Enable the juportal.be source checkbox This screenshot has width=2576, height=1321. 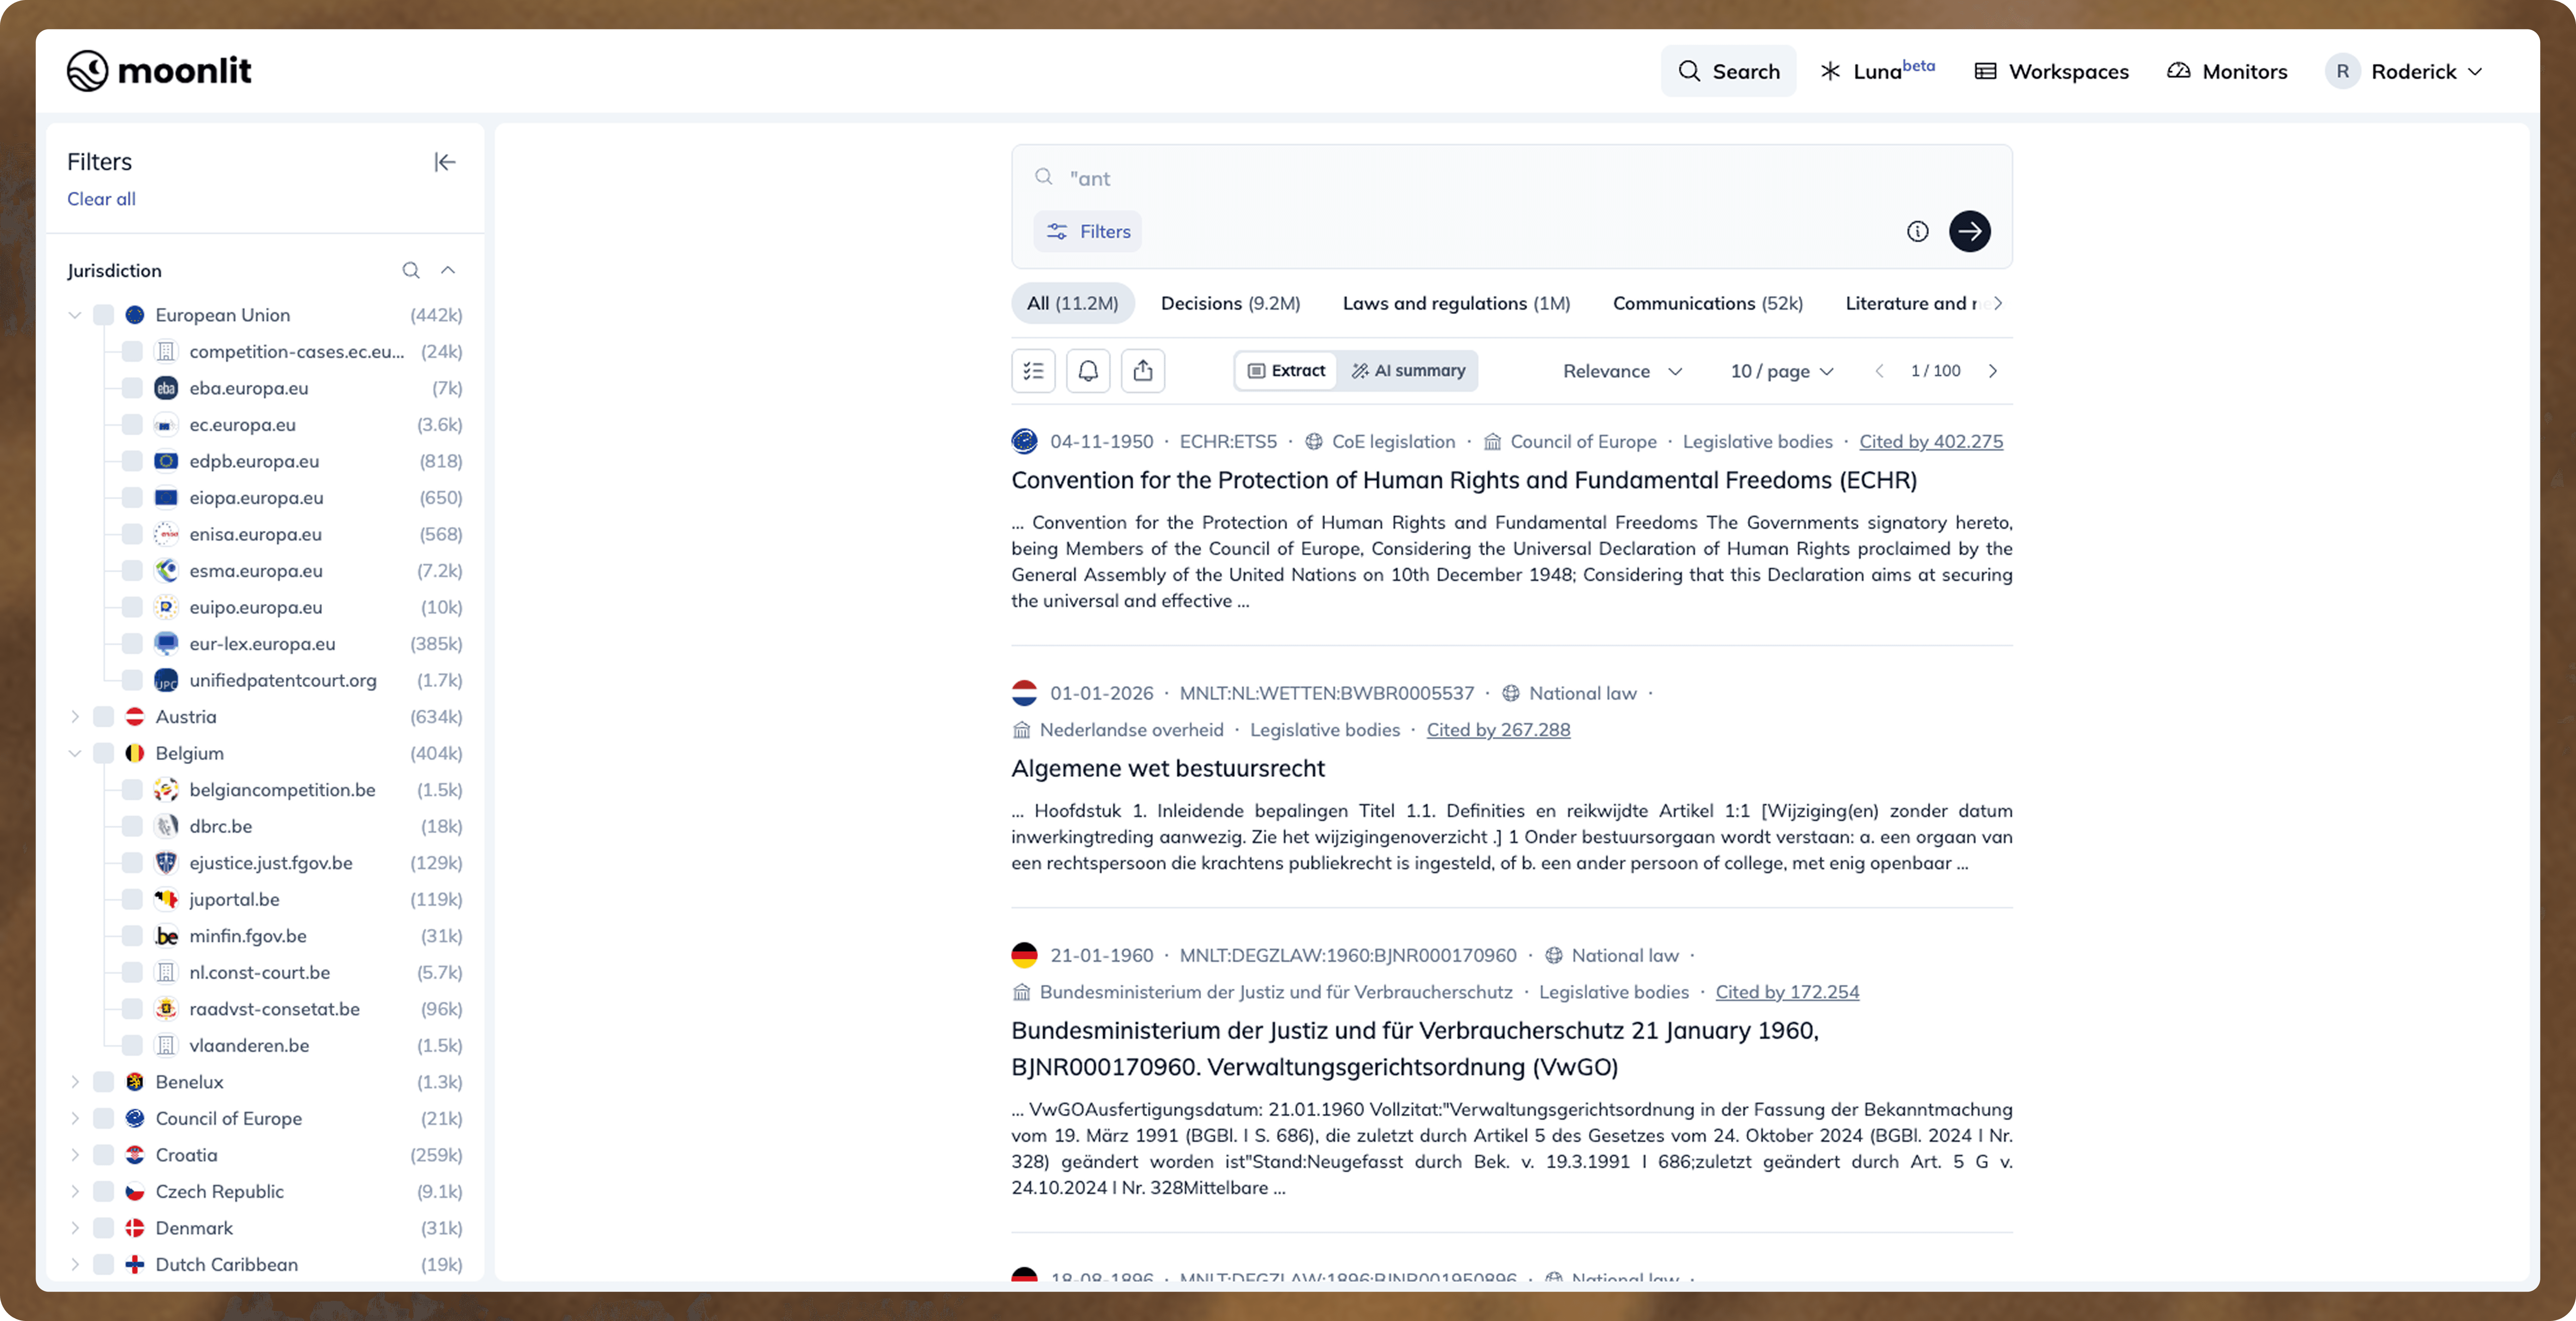tap(132, 899)
